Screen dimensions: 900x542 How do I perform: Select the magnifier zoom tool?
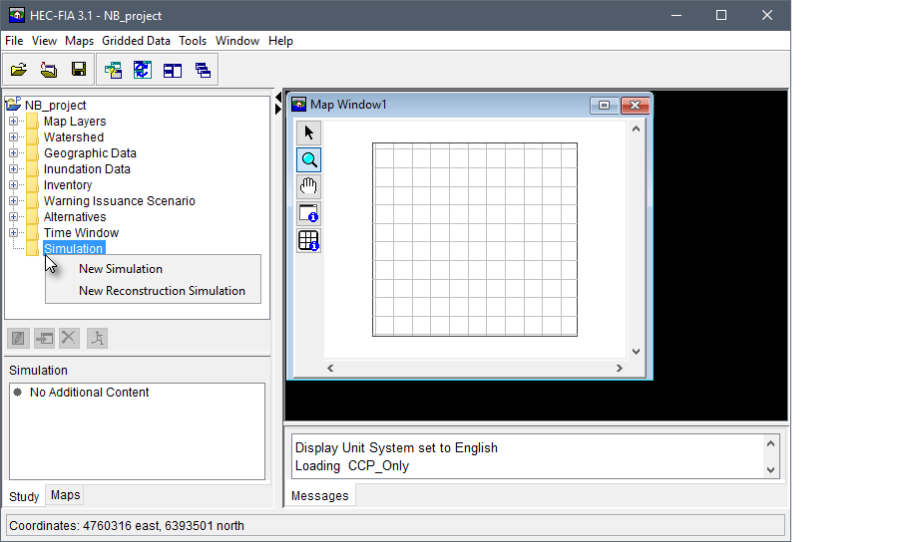309,160
